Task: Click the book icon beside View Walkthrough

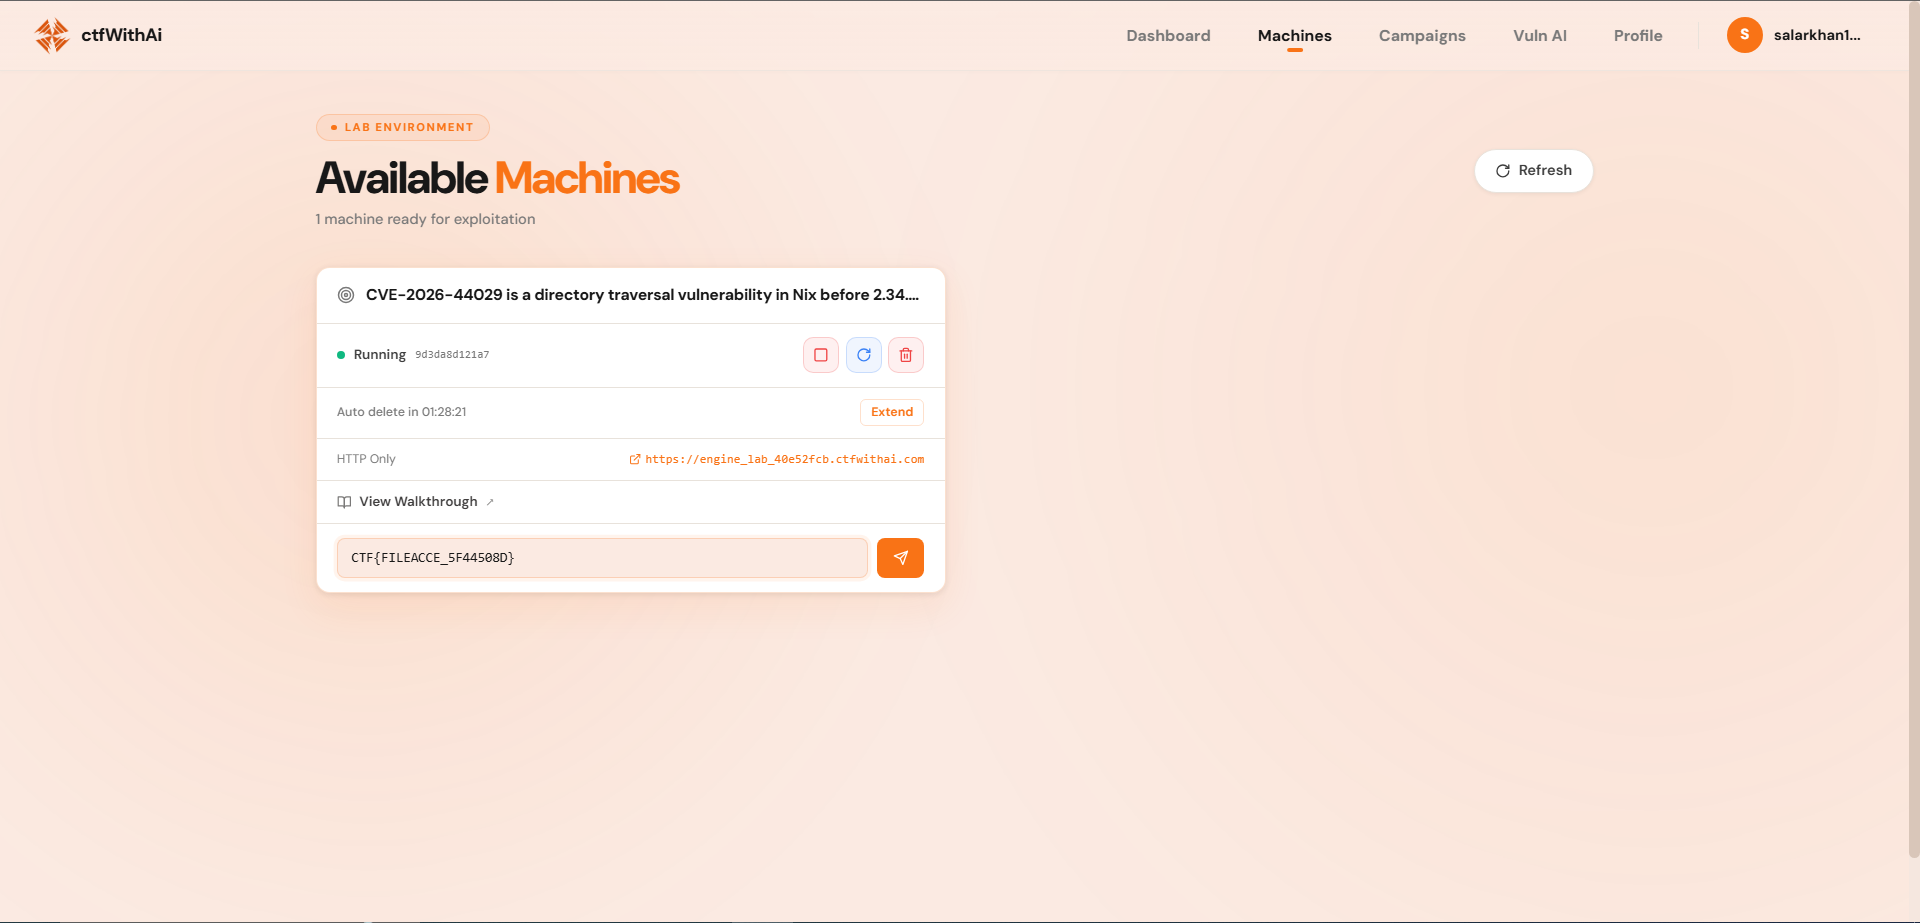Action: (344, 502)
